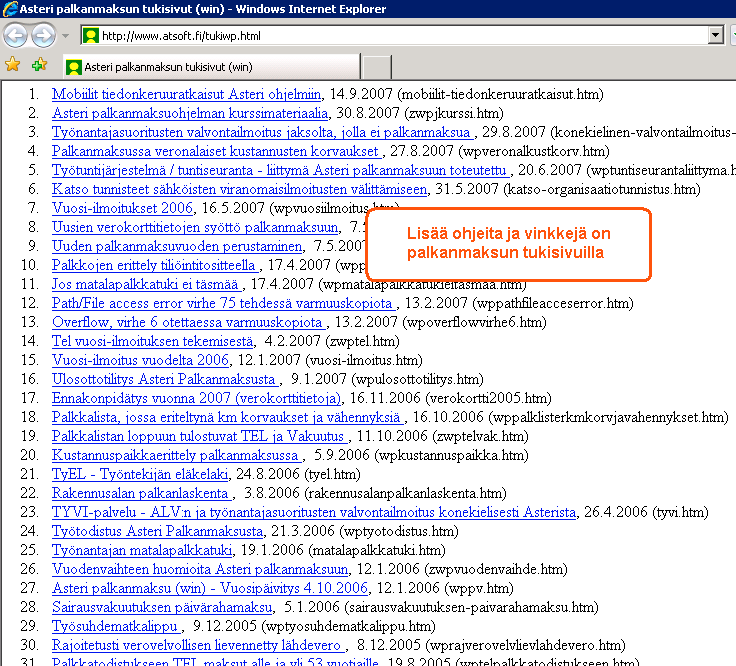
Task: Open Vuodenvaihteen huomioita Asteri palkanmaksuun link
Action: (x=200, y=569)
